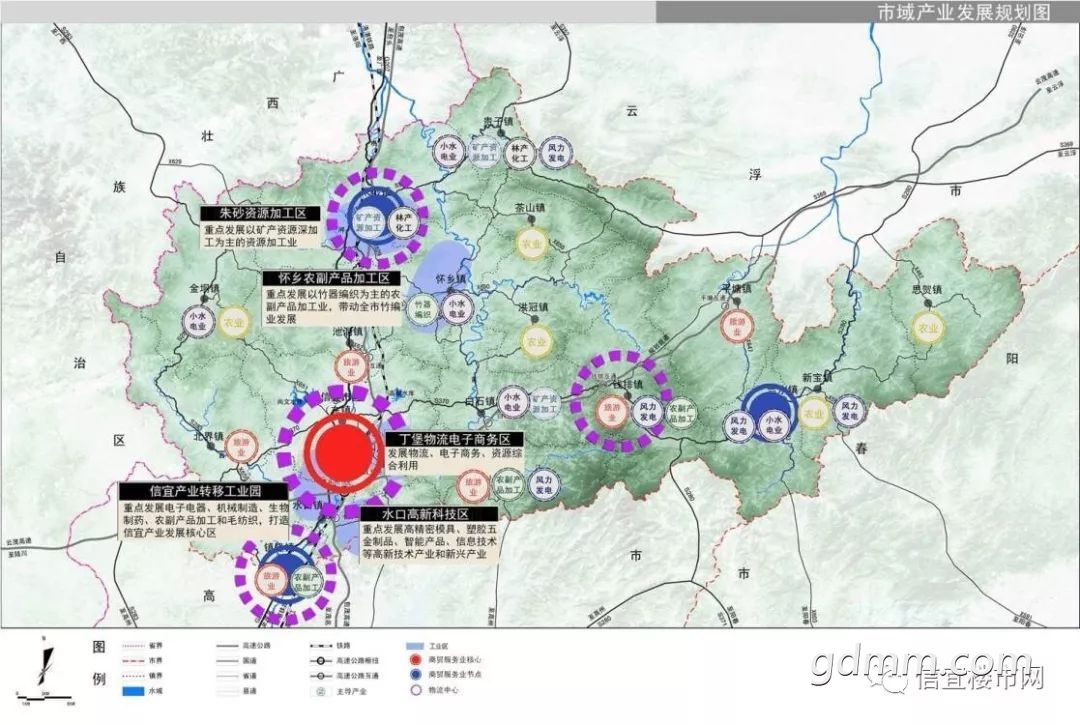Click the light blue 工业区 legend swatch
1080x725 pixels.
click(415, 647)
